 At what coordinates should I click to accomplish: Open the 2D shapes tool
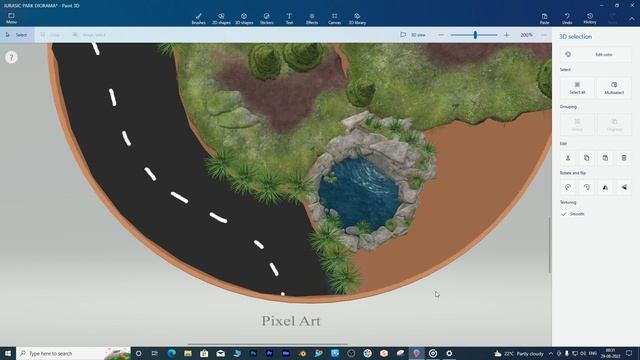(221, 18)
